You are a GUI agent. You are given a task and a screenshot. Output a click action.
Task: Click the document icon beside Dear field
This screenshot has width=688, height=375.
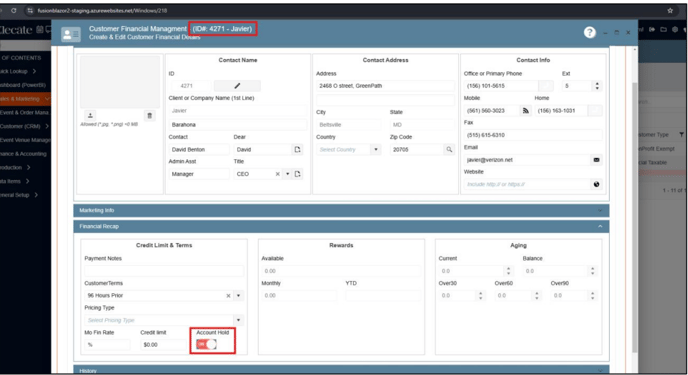tap(297, 150)
